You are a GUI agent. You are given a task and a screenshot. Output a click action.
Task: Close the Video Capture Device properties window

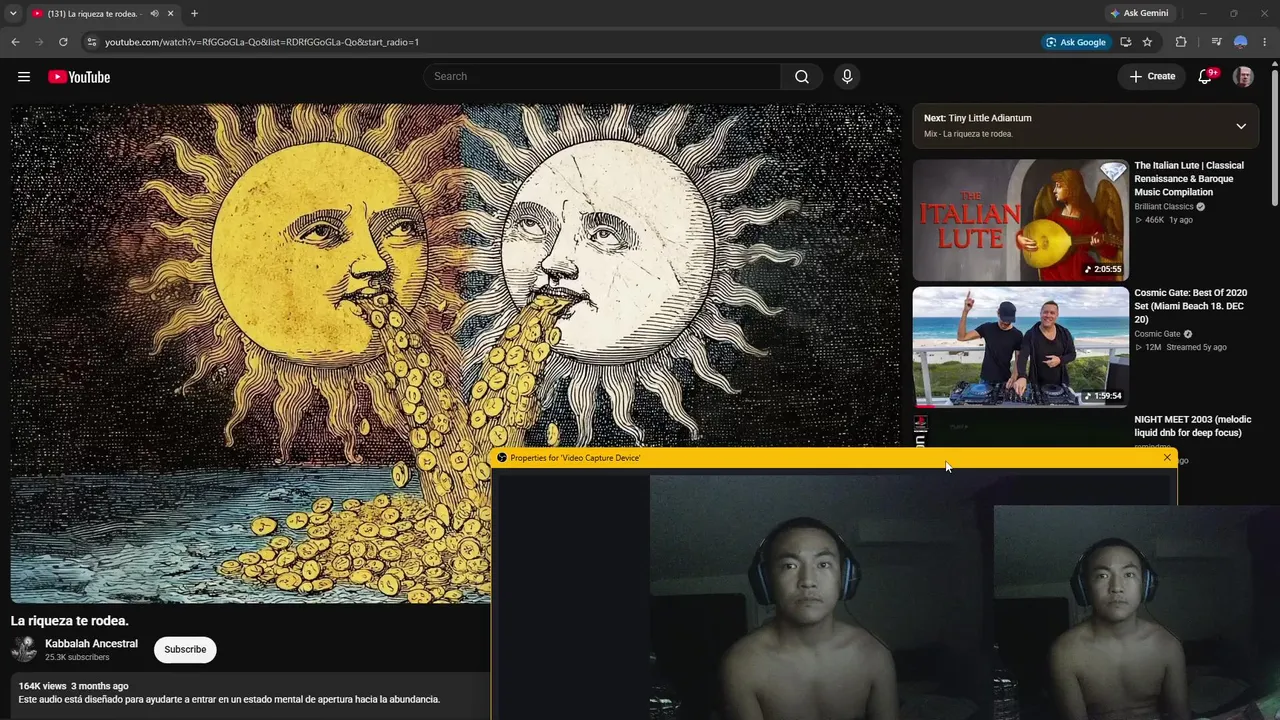(1167, 458)
